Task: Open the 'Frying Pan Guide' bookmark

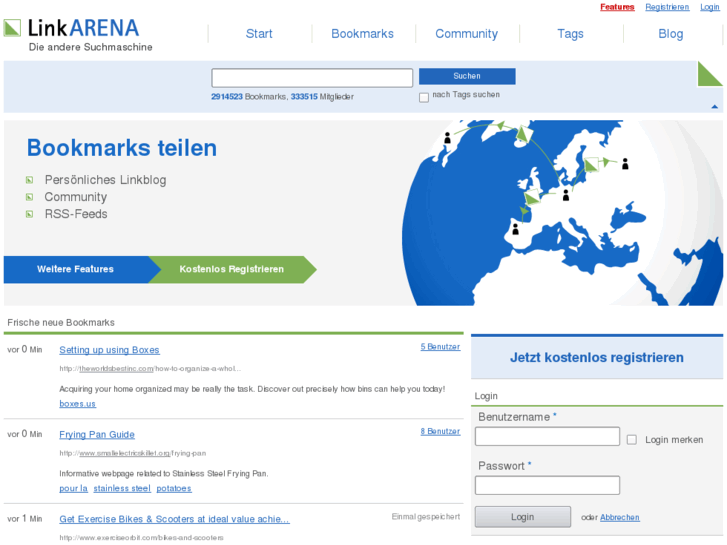Action: 97,435
